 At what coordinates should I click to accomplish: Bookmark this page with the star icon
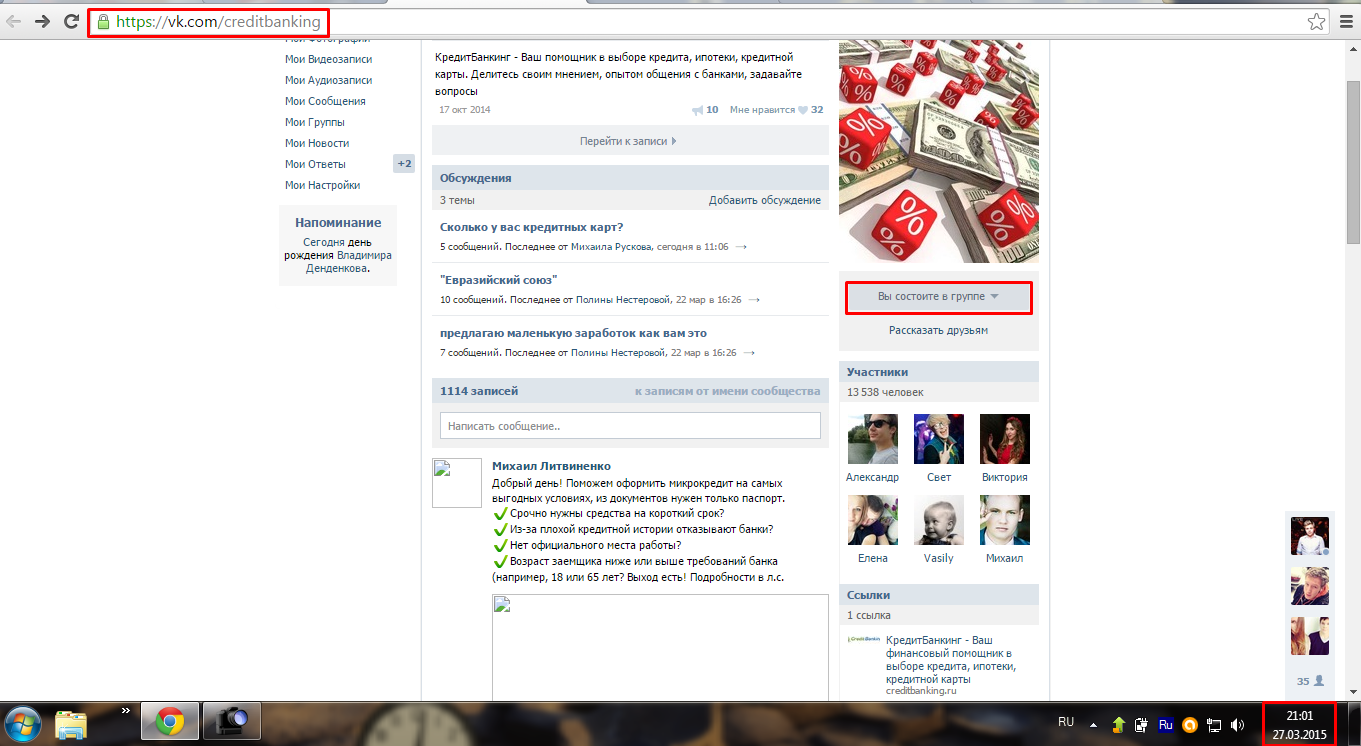[1316, 21]
